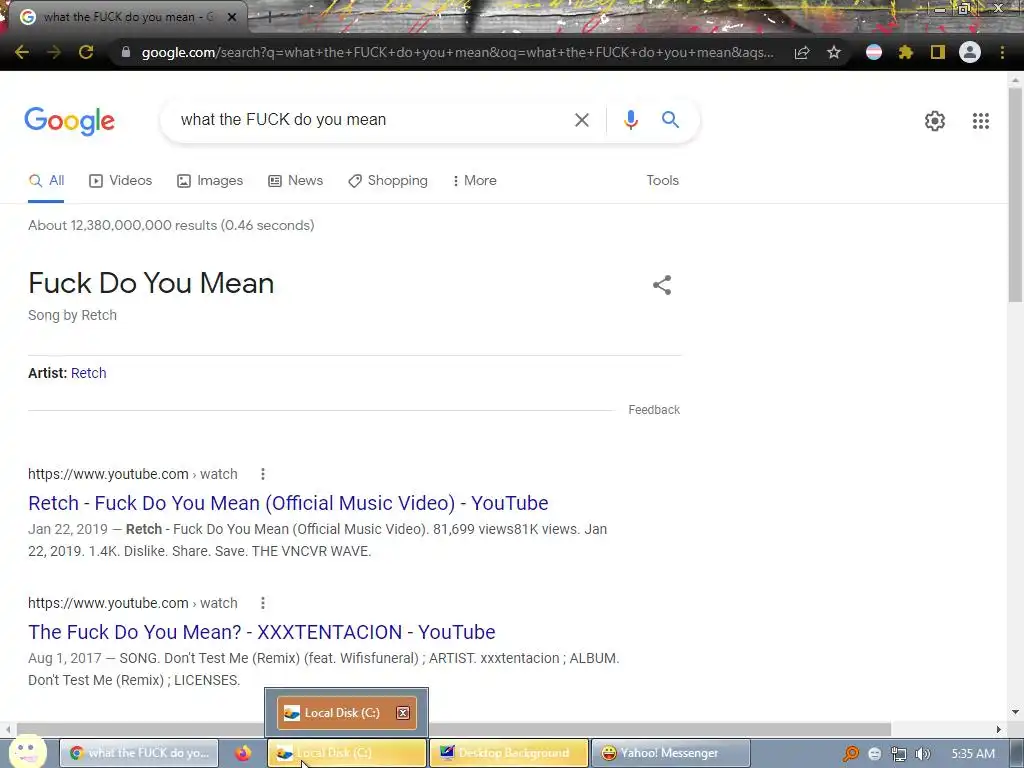Toggle Chrome side panel
The image size is (1024, 768).
coord(938,52)
